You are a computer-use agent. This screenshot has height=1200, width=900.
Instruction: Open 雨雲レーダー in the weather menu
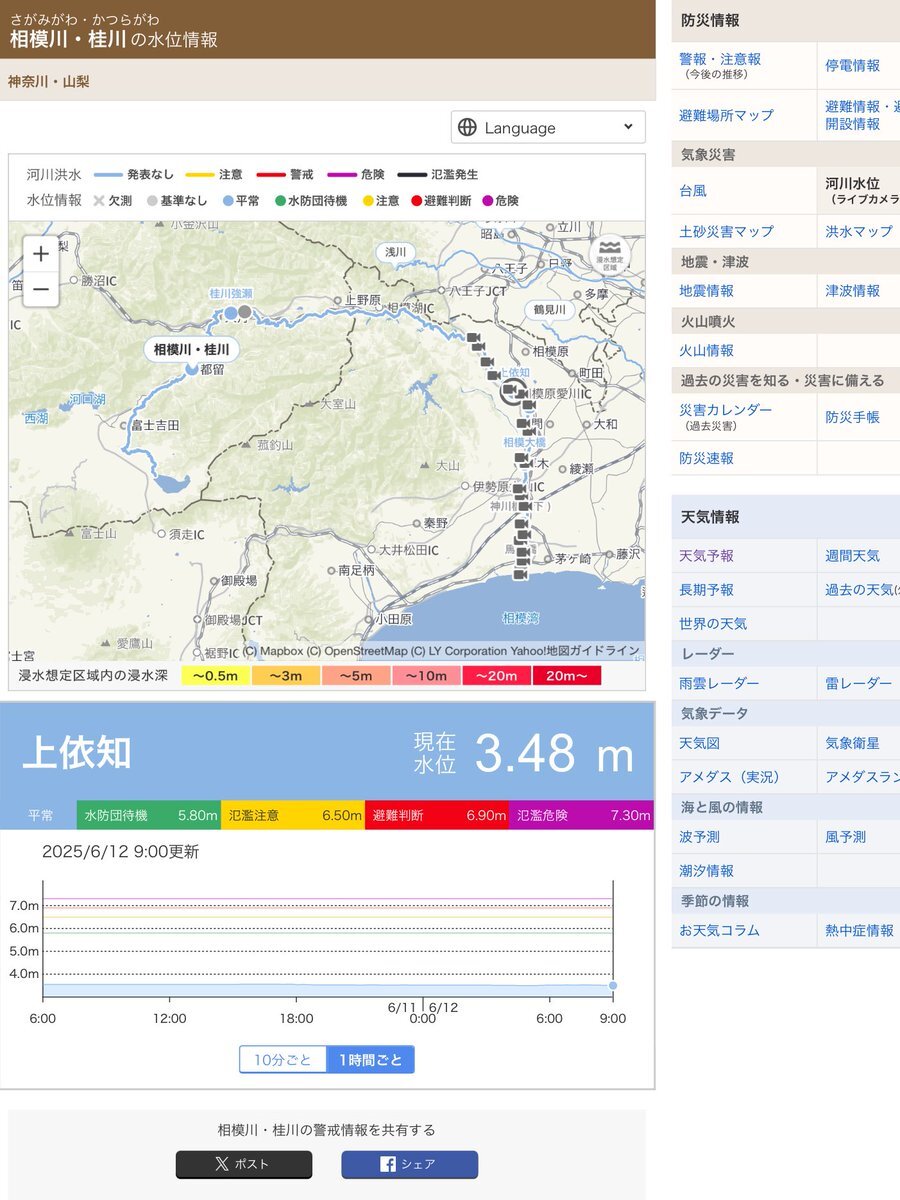point(719,683)
